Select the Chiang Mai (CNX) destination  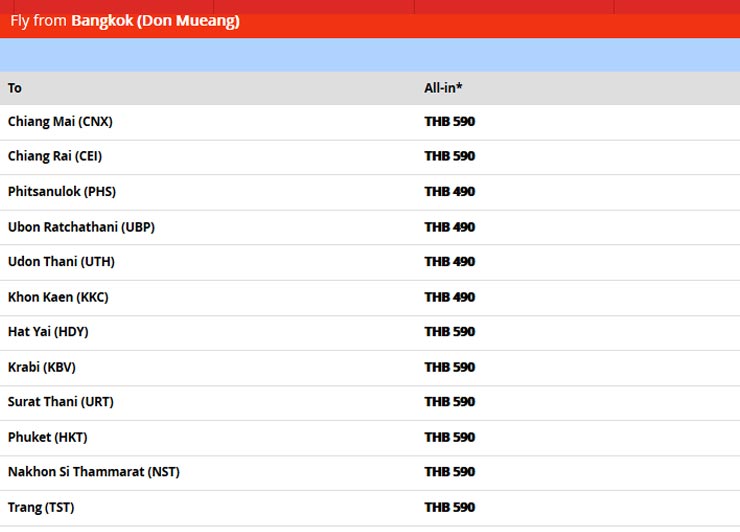click(60, 122)
